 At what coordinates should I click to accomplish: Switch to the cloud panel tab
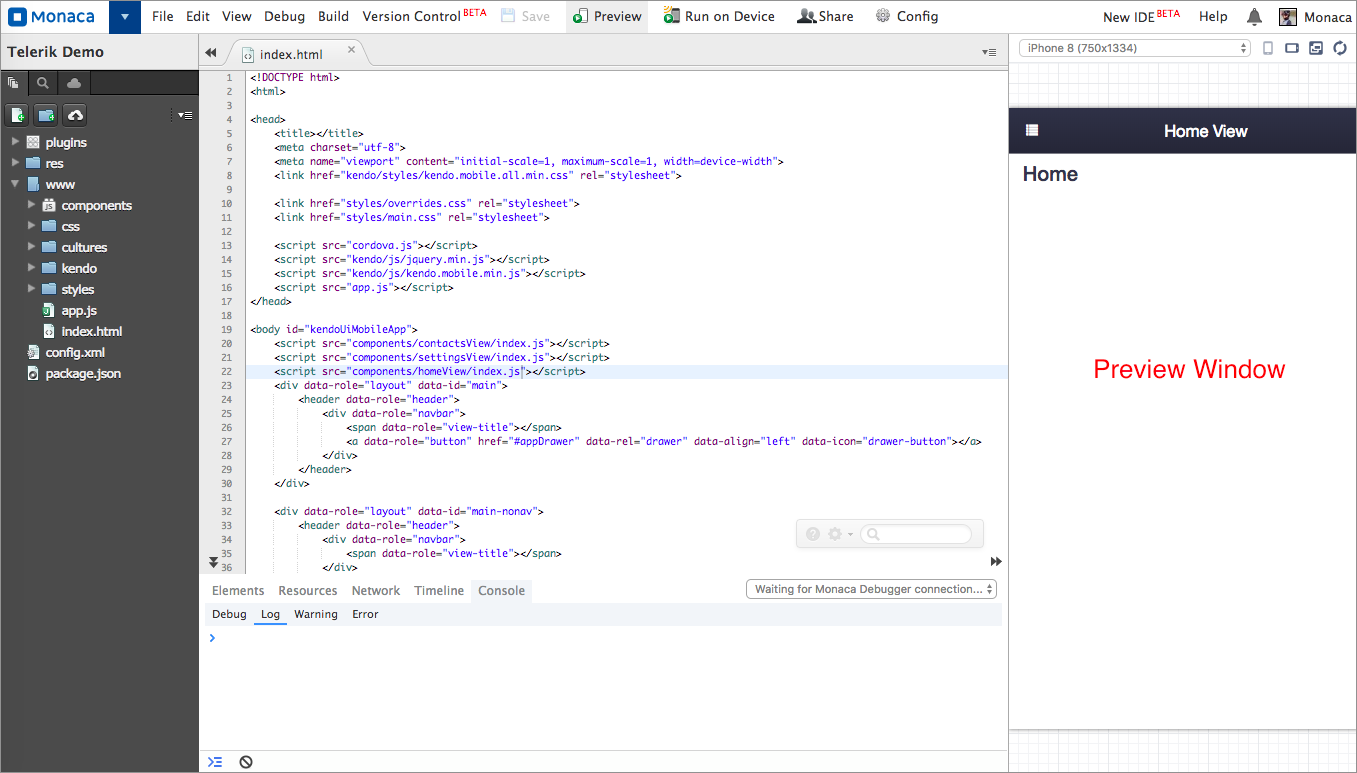[74, 83]
